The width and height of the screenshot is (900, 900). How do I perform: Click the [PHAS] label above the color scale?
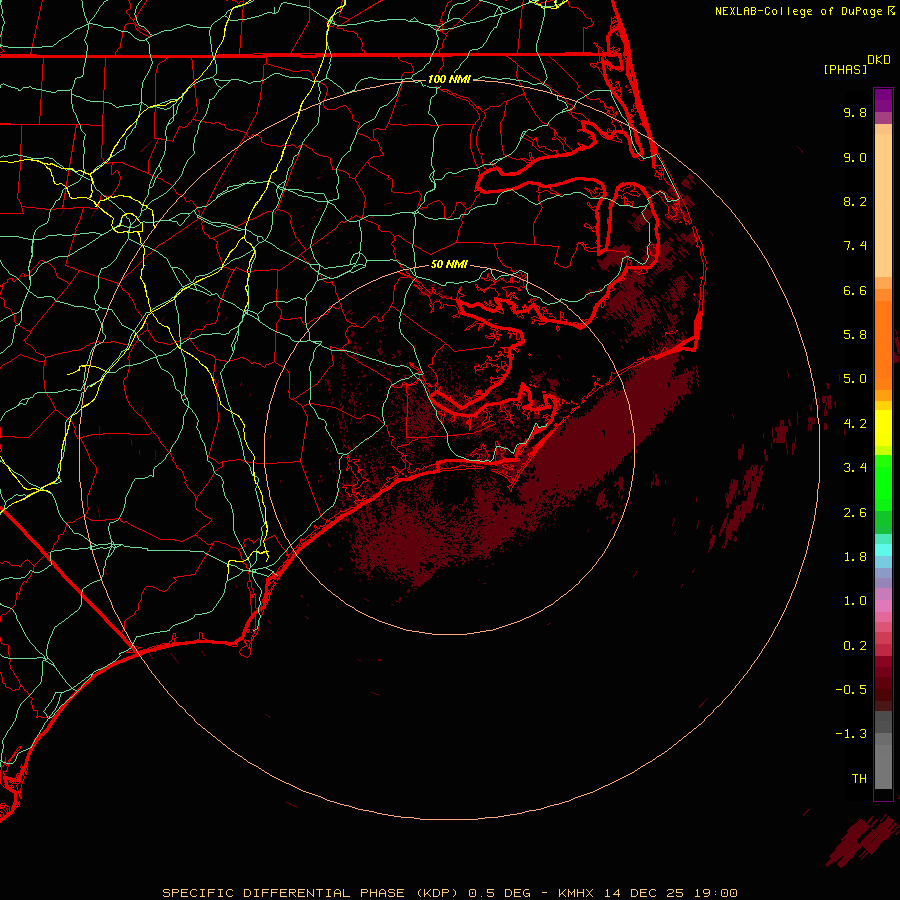click(844, 70)
